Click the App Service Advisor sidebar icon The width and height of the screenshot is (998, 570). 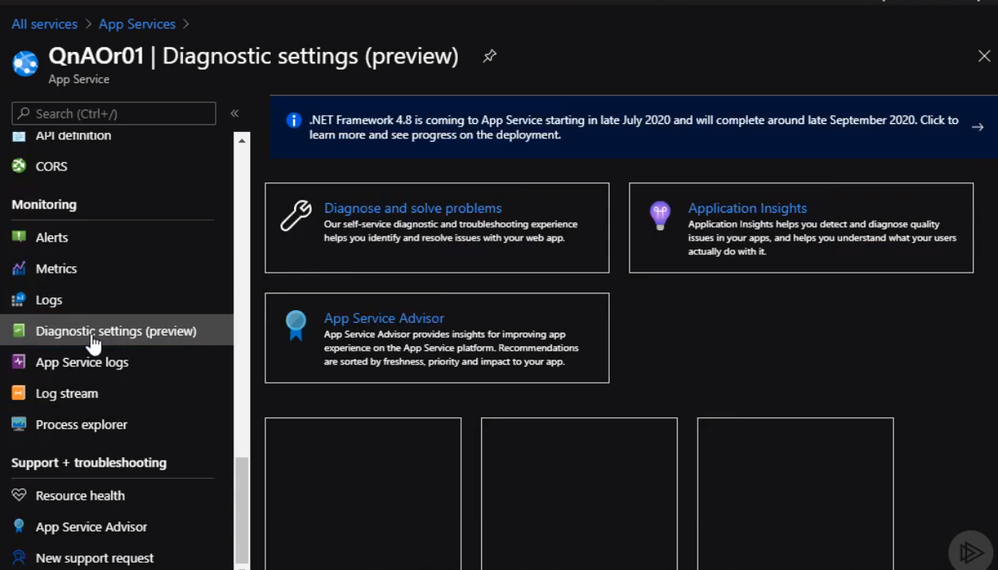[x=19, y=526]
